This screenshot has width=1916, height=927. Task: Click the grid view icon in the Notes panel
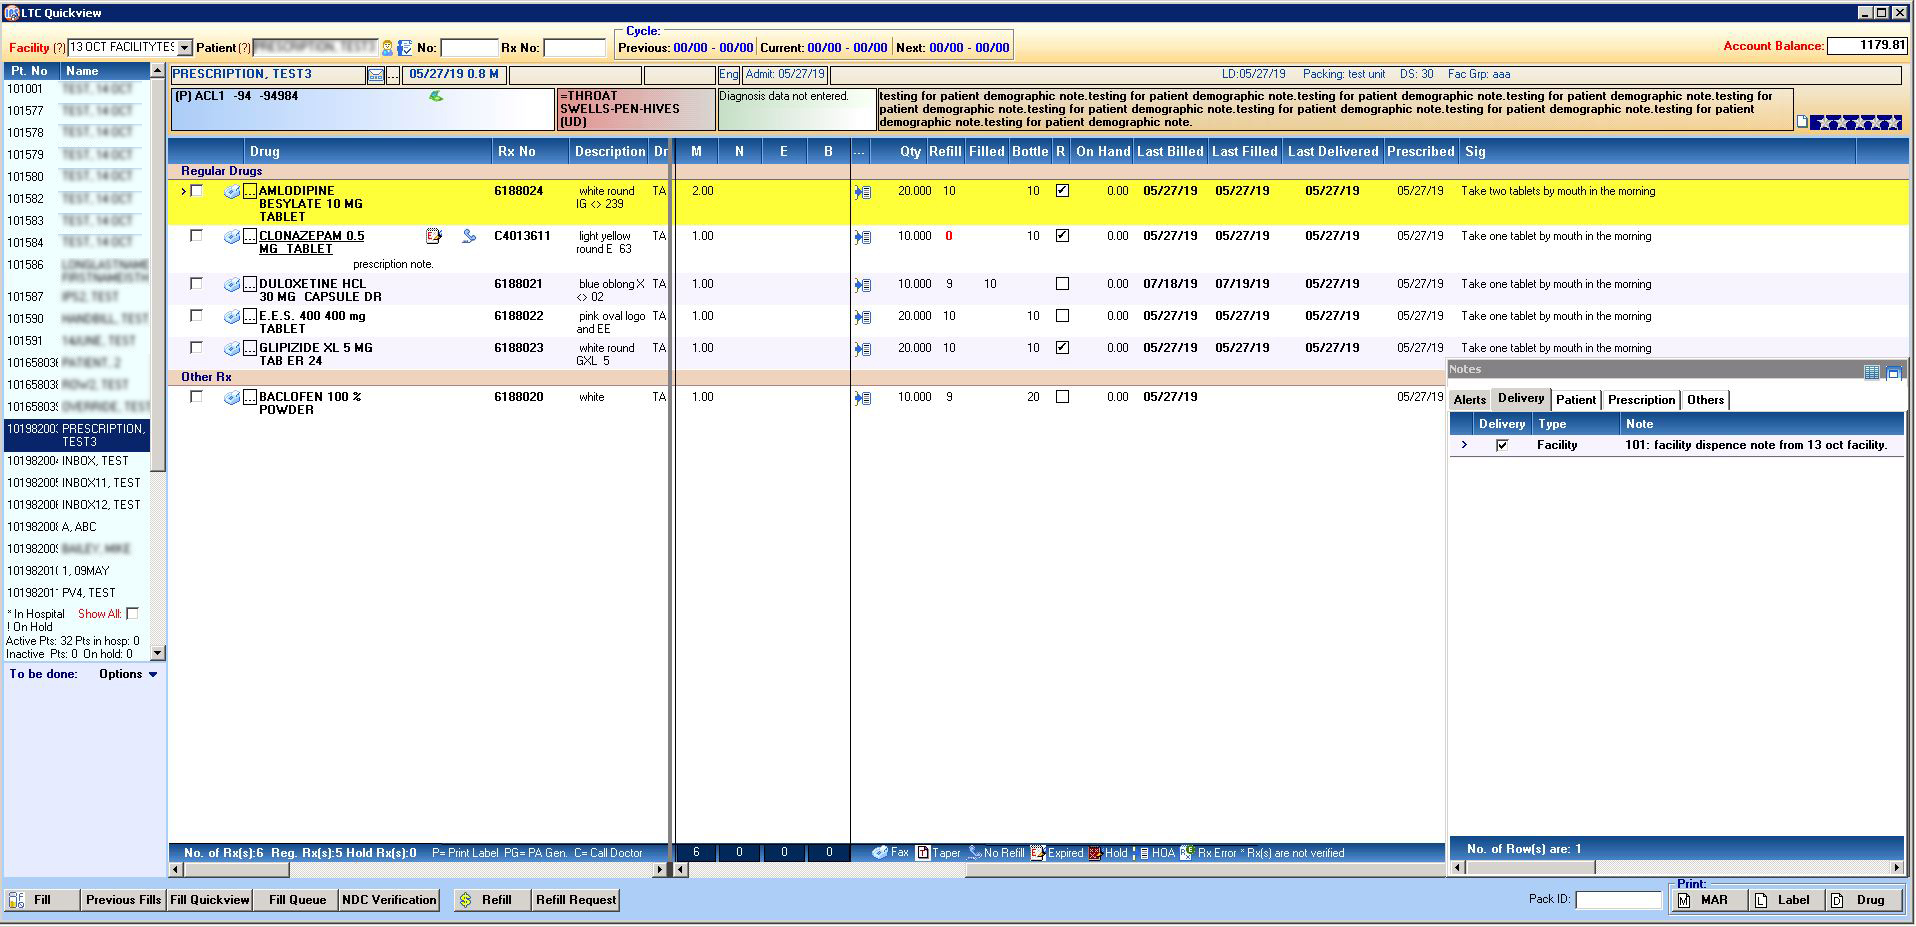tap(1872, 372)
